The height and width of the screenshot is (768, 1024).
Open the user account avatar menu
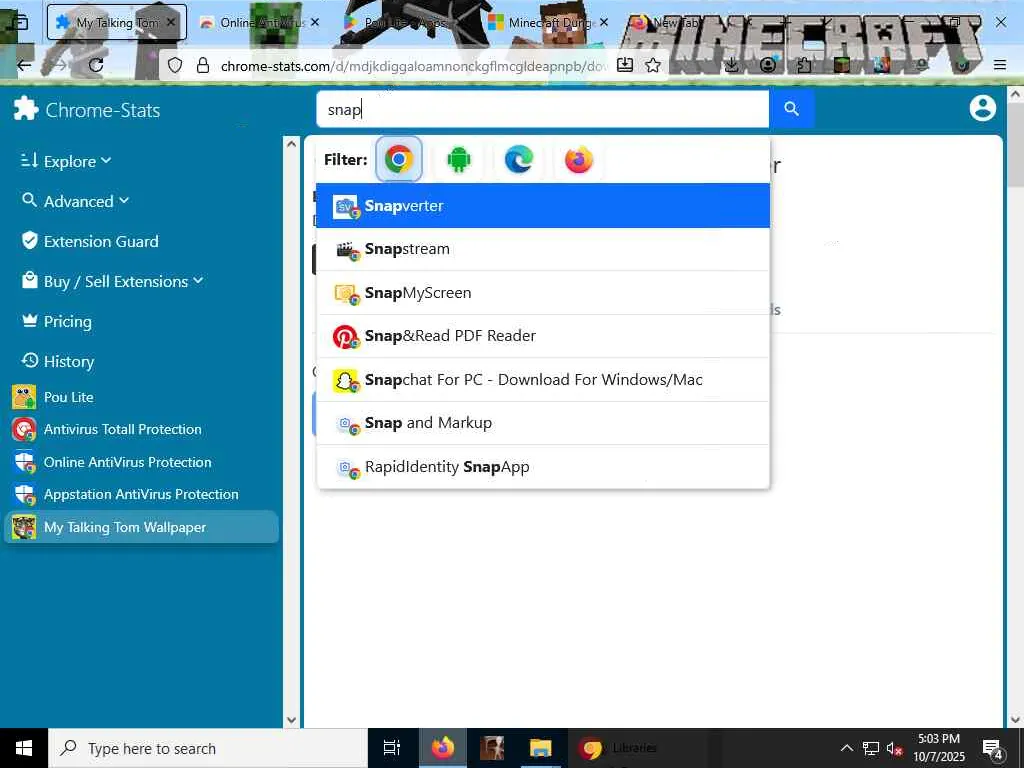coord(982,108)
